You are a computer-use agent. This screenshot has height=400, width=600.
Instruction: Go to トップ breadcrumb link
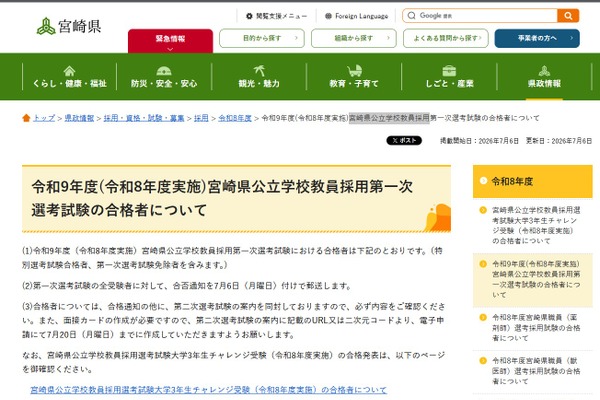click(44, 118)
